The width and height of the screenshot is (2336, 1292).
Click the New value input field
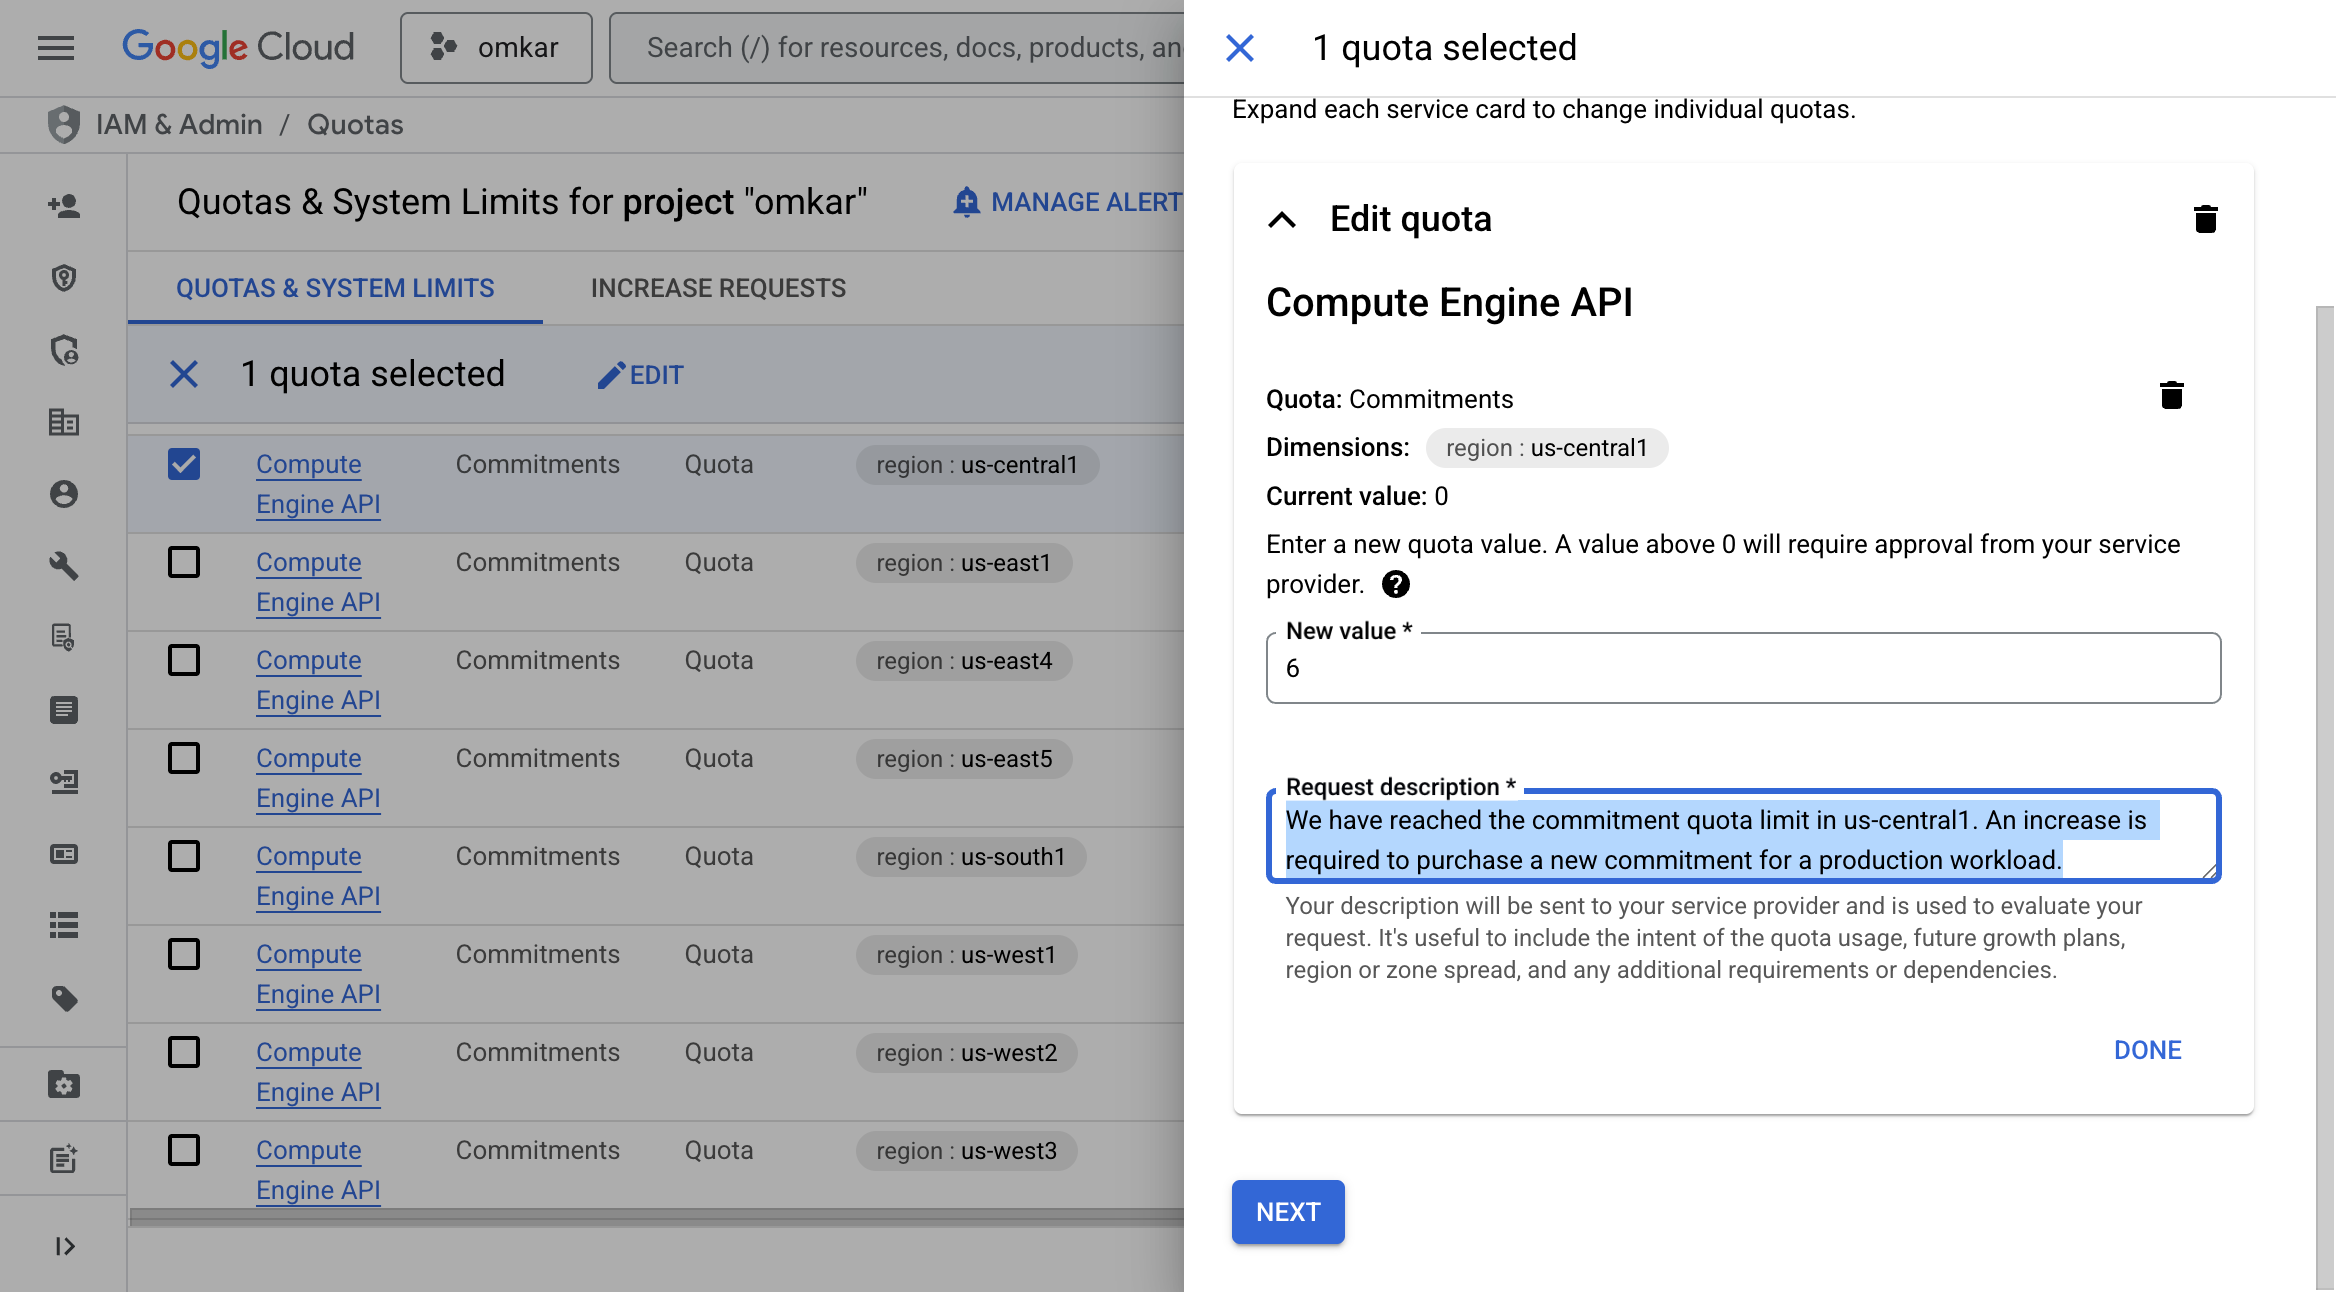click(1742, 668)
